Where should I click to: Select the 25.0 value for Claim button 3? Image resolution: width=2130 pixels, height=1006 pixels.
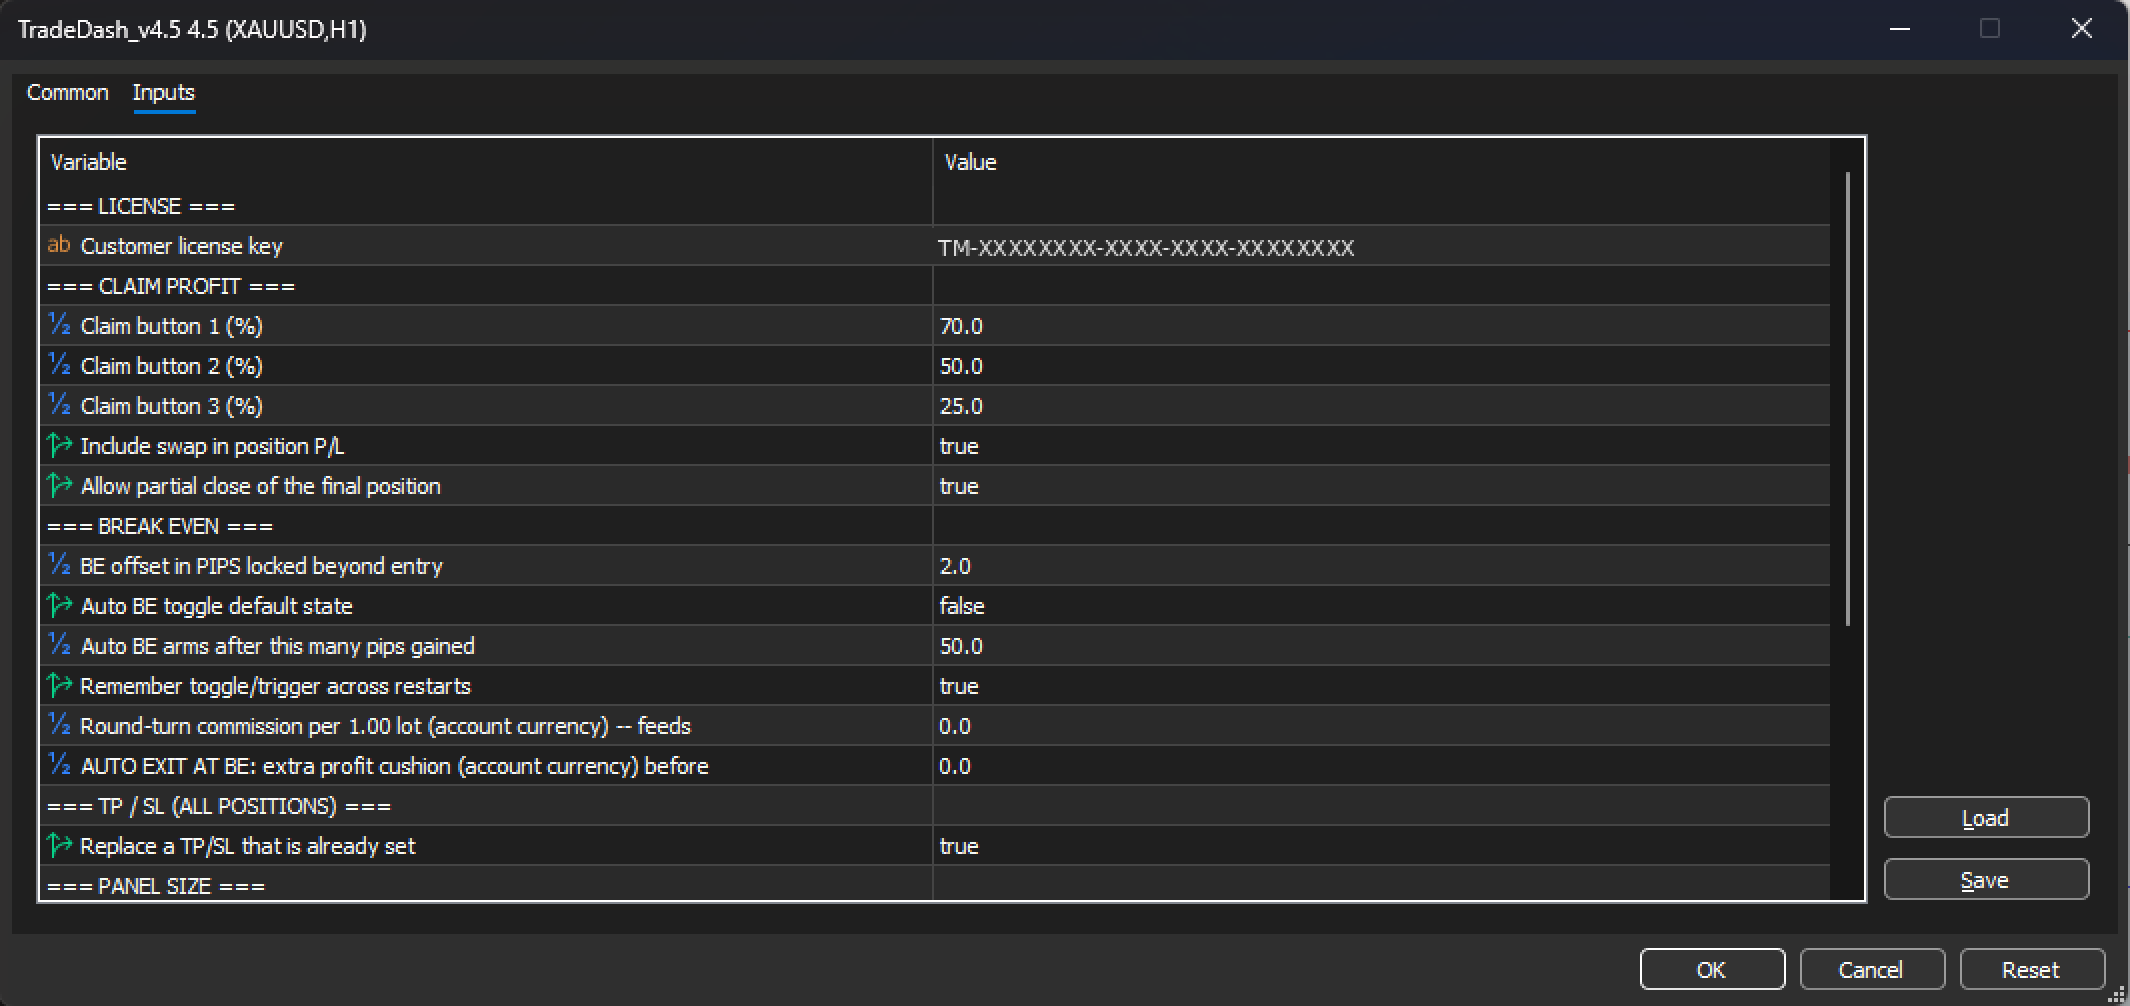pyautogui.click(x=1381, y=406)
